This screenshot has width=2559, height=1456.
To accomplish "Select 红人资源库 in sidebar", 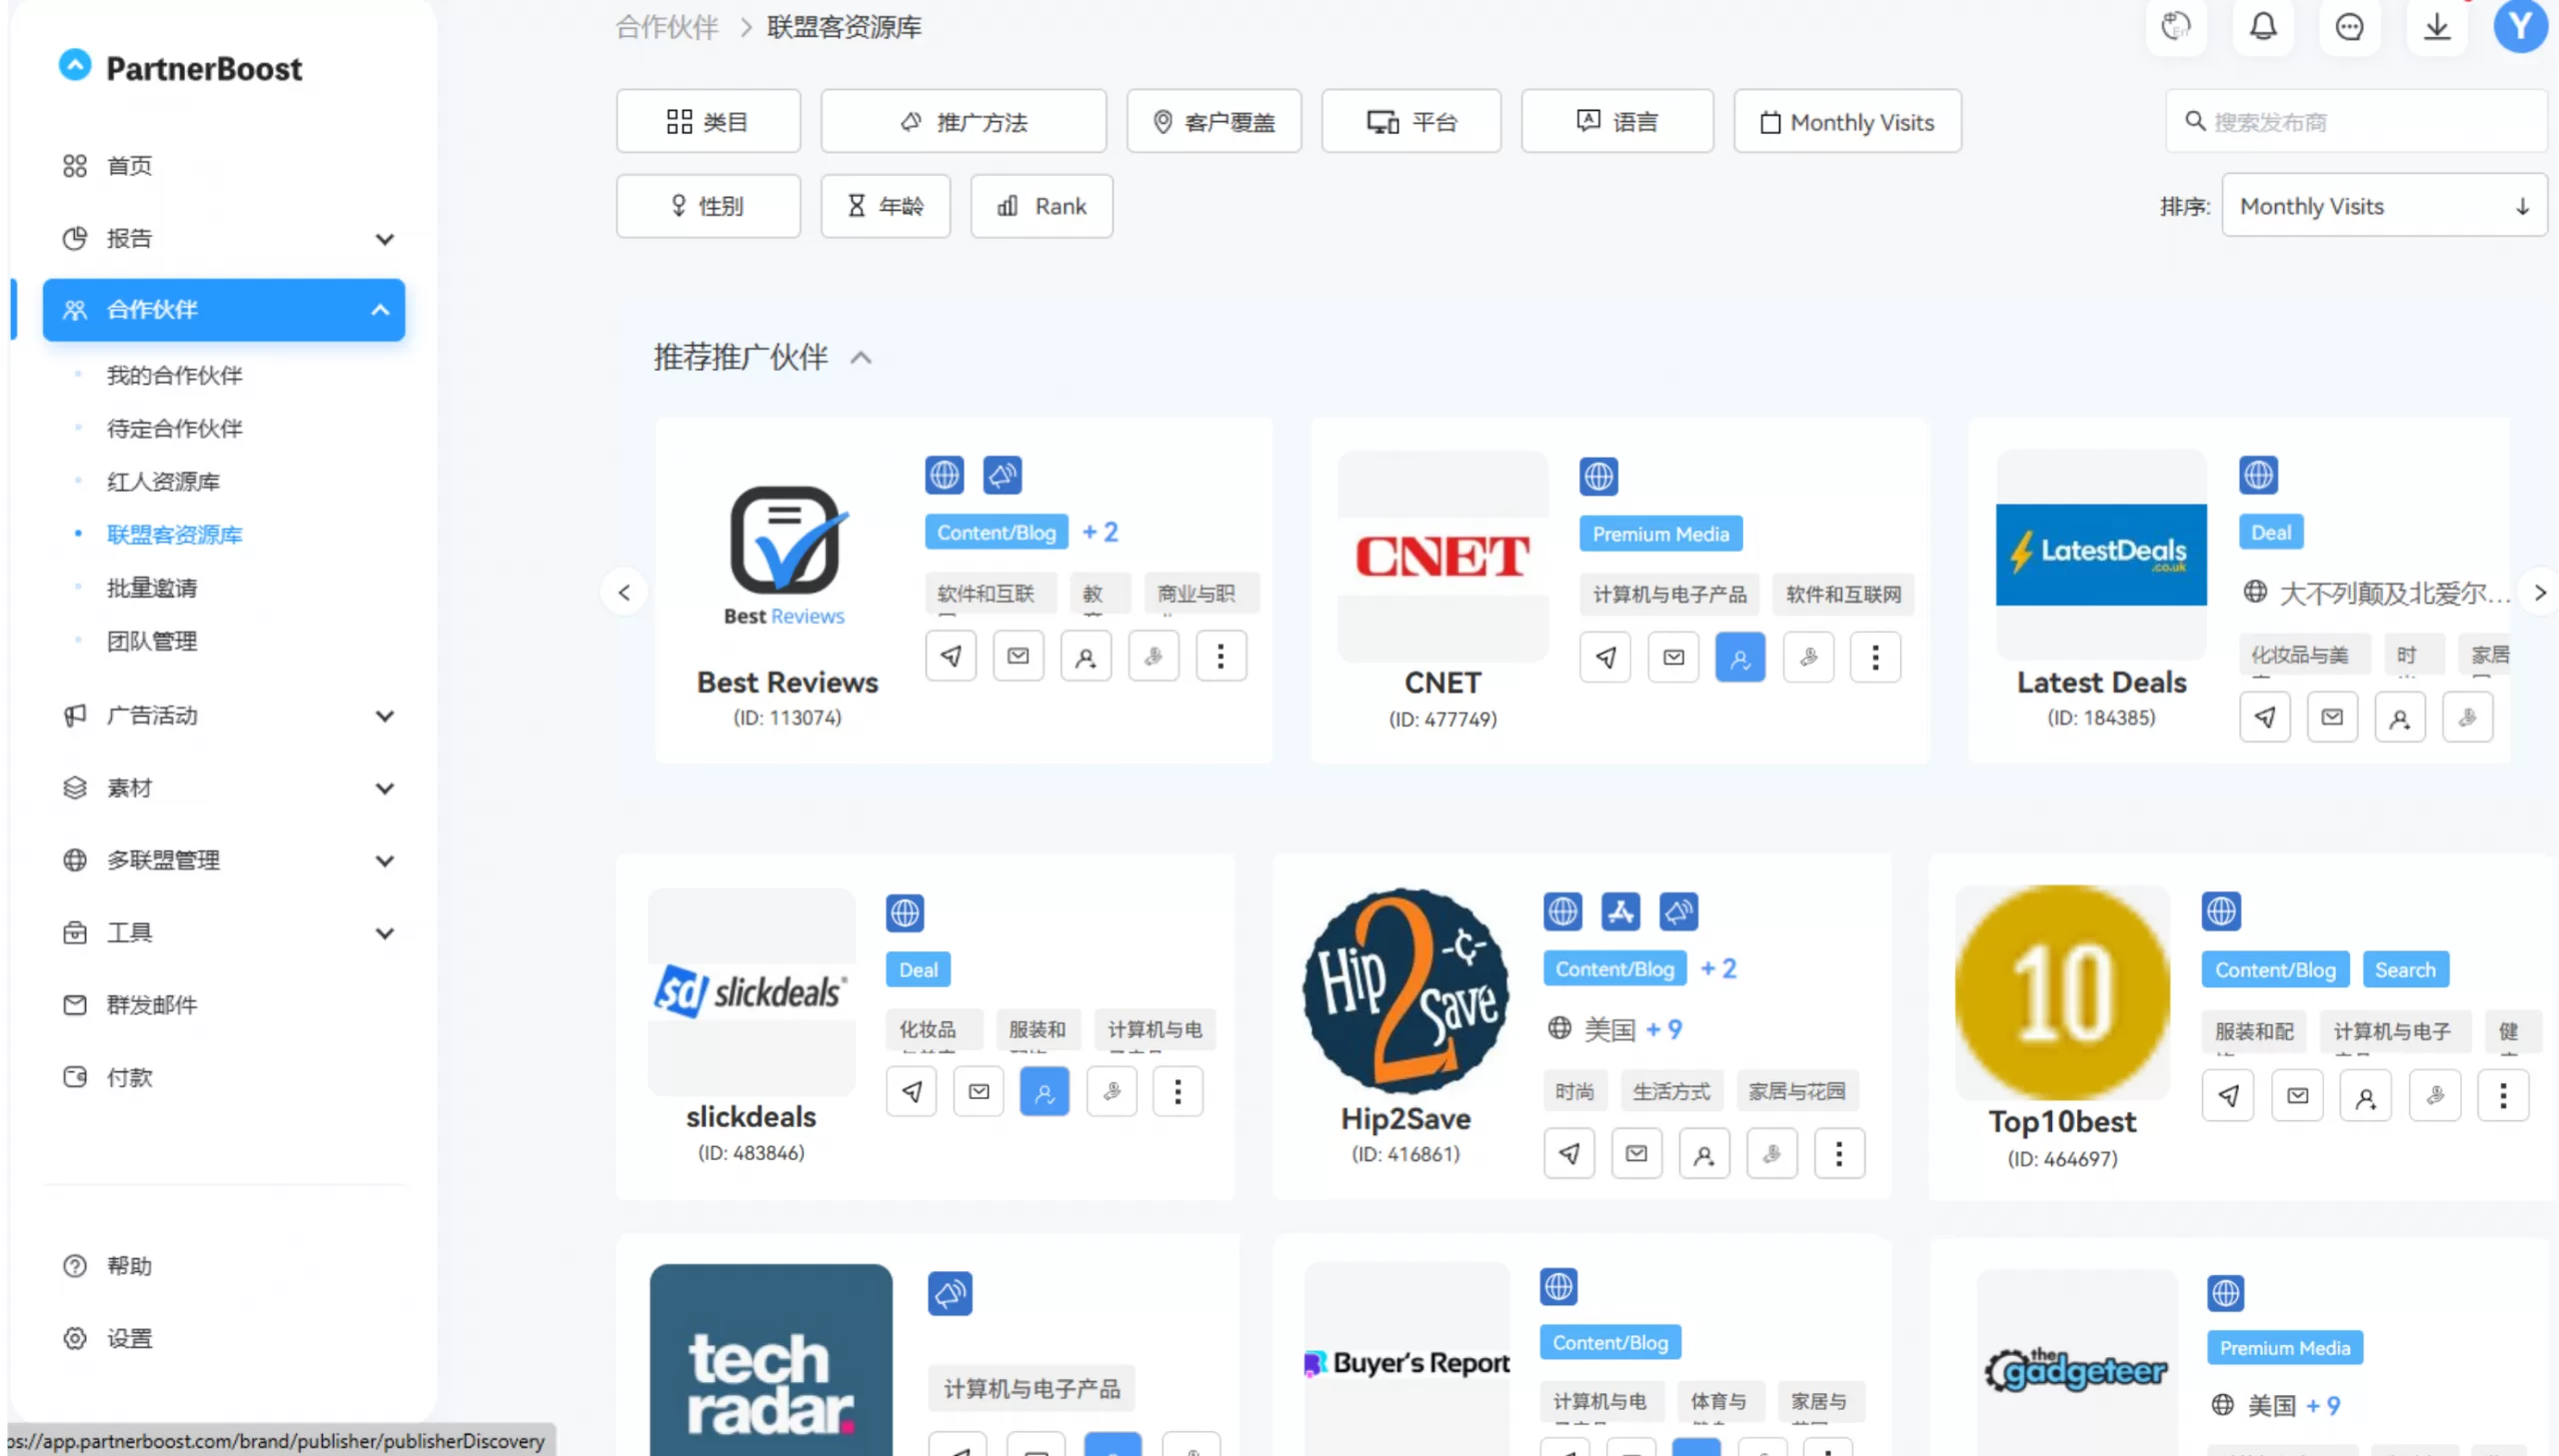I will pos(163,482).
